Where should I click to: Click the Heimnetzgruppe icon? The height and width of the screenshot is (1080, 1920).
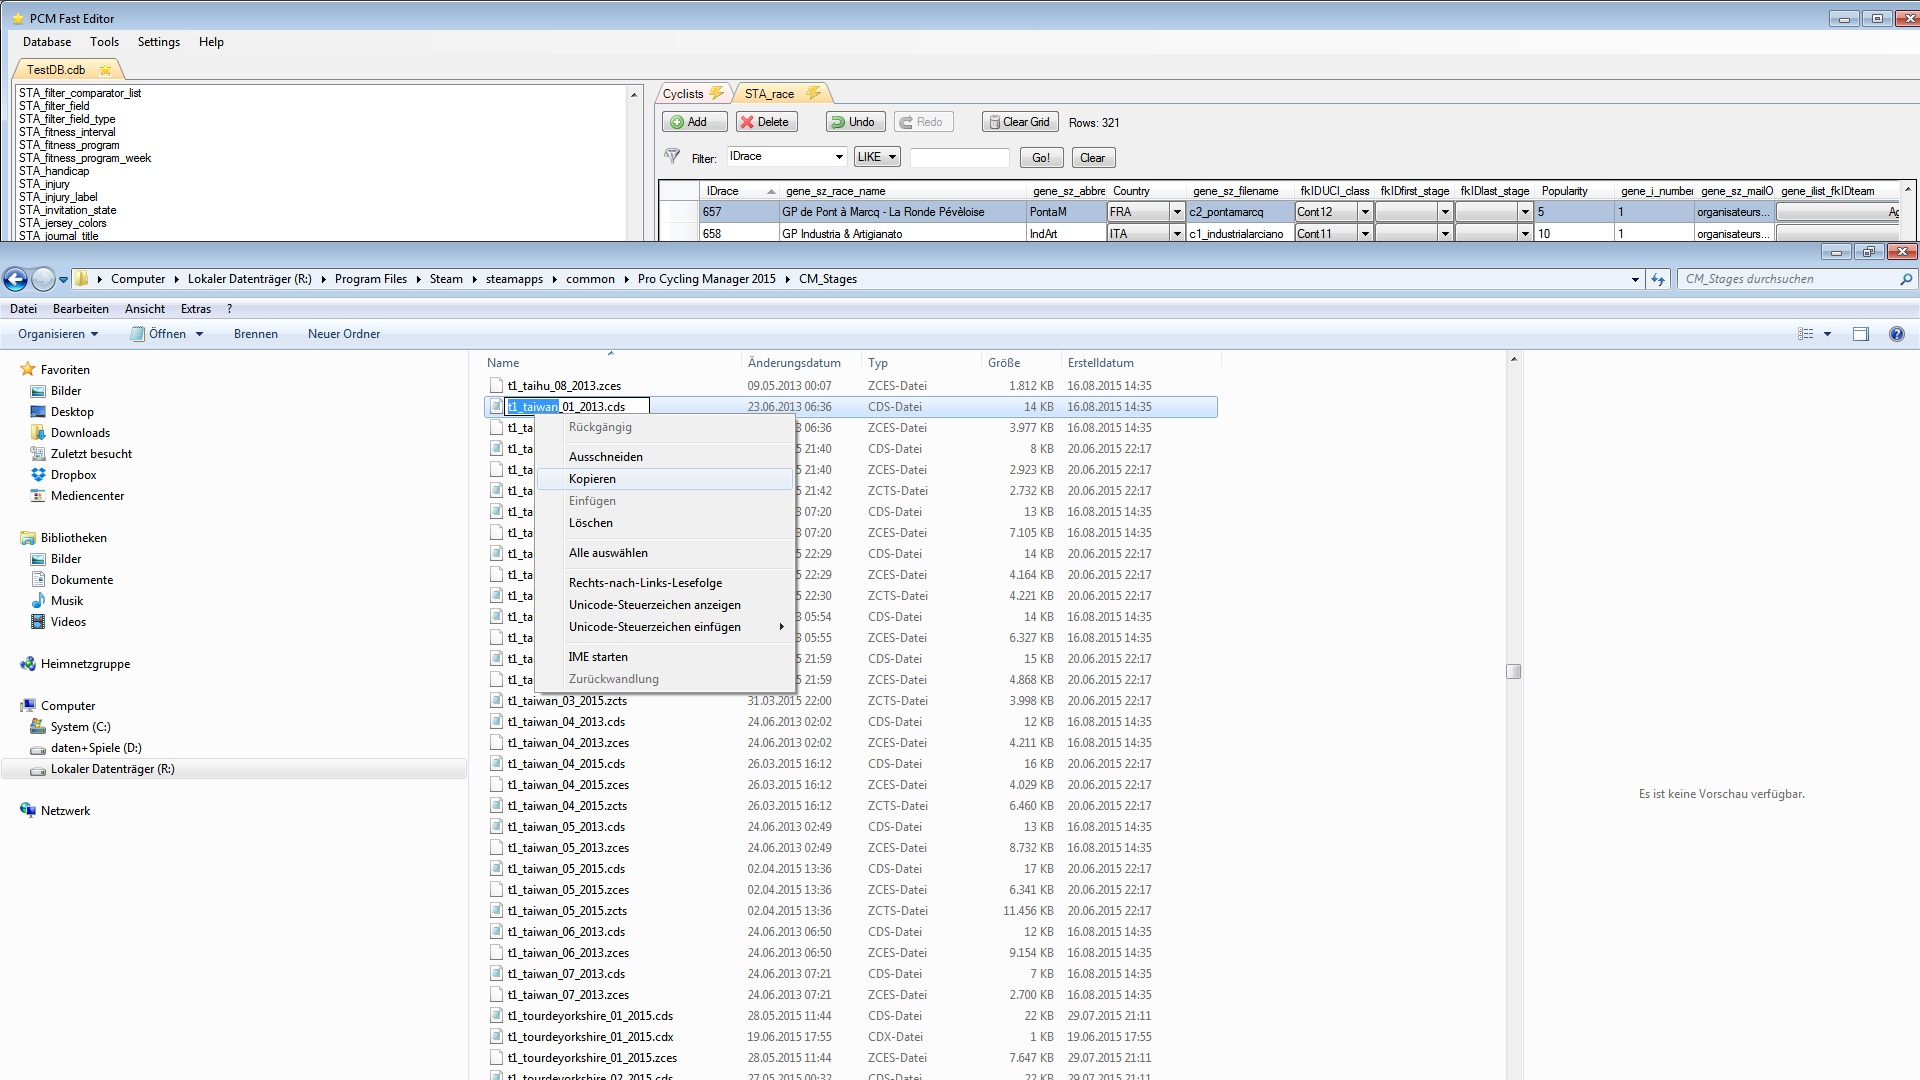tap(28, 664)
